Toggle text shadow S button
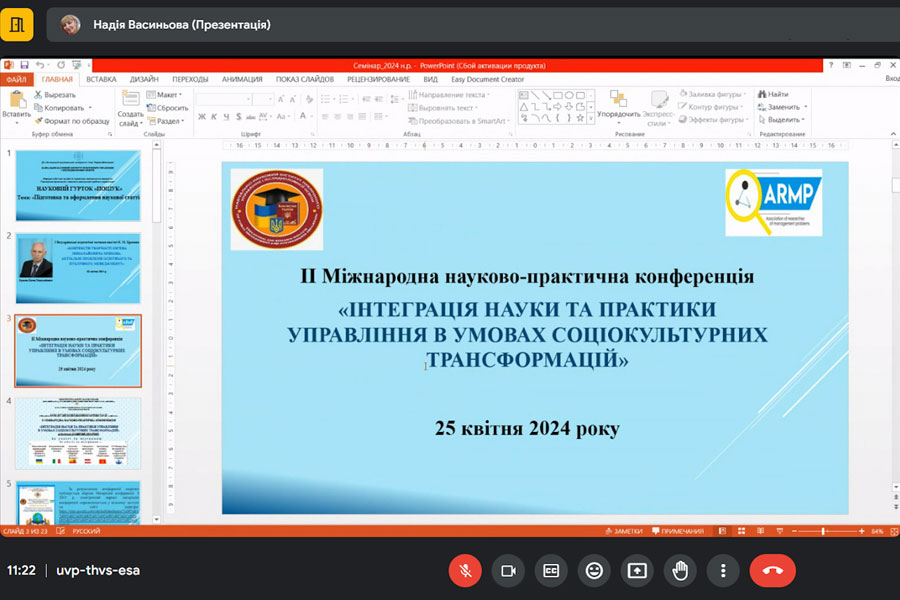The height and width of the screenshot is (600, 900). [238, 117]
